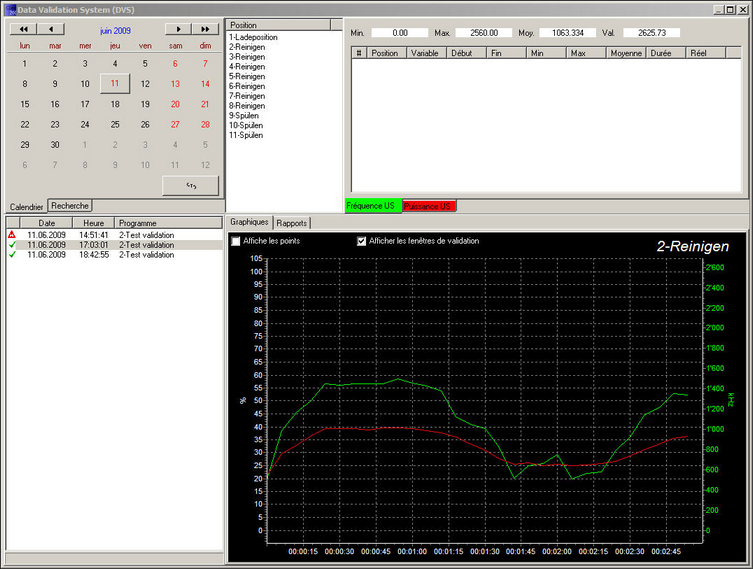Image resolution: width=753 pixels, height=569 pixels.
Task: Select position 4-Reinigen
Action: [x=247, y=67]
